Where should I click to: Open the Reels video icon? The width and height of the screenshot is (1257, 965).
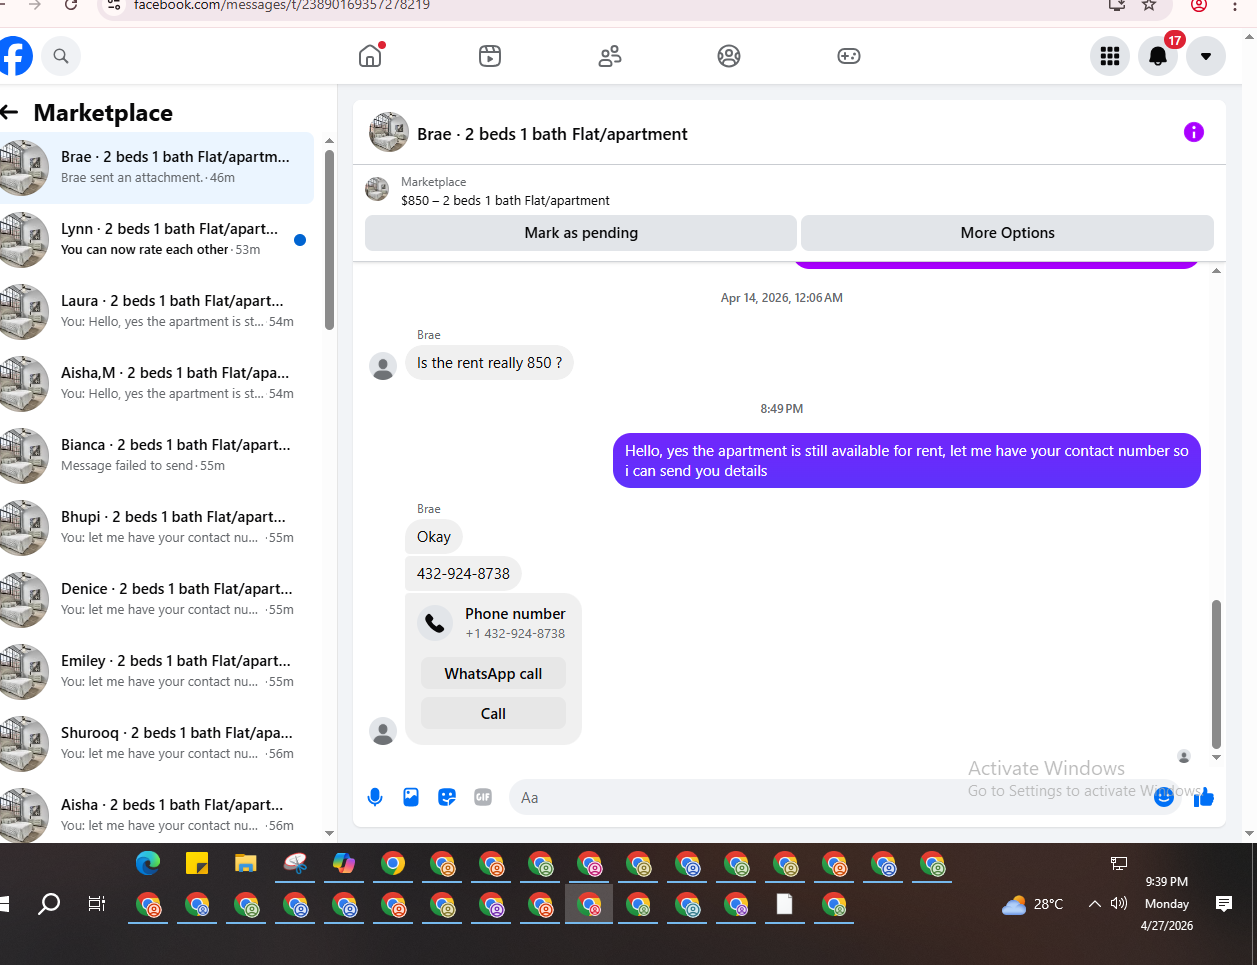point(490,56)
